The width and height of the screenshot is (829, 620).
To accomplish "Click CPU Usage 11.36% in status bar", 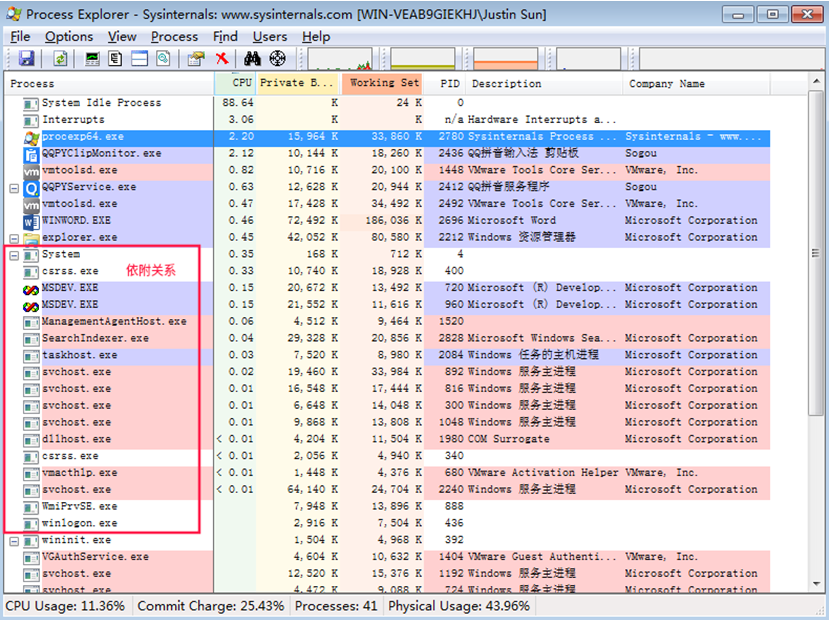I will point(66,606).
